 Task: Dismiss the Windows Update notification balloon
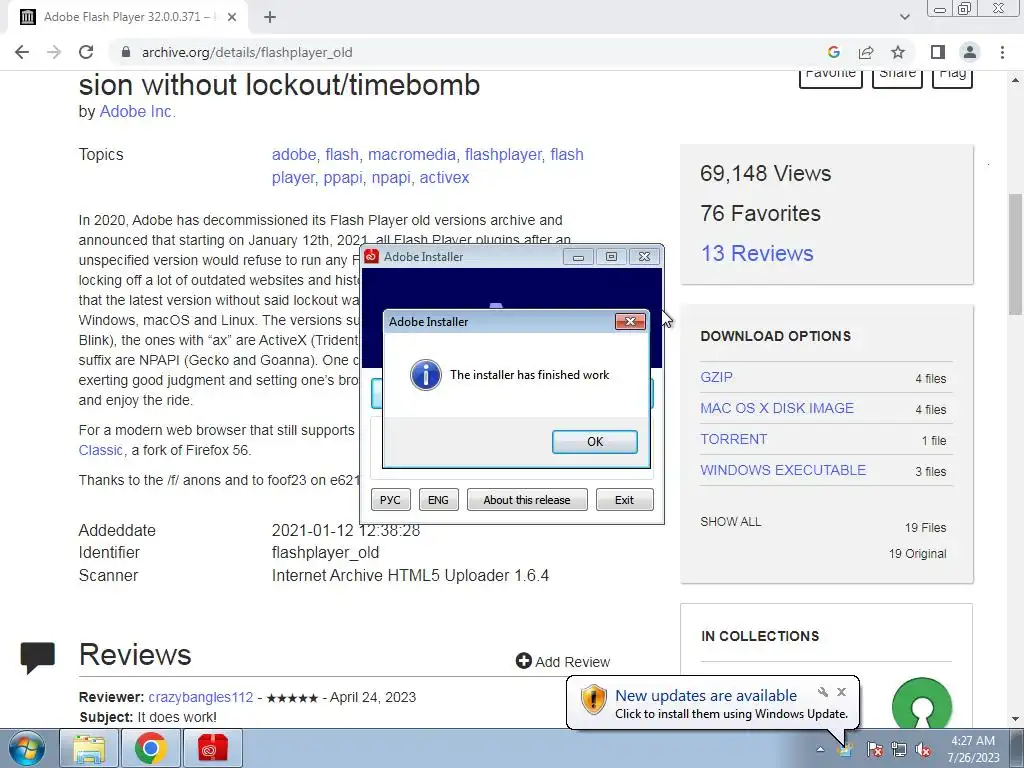click(841, 692)
